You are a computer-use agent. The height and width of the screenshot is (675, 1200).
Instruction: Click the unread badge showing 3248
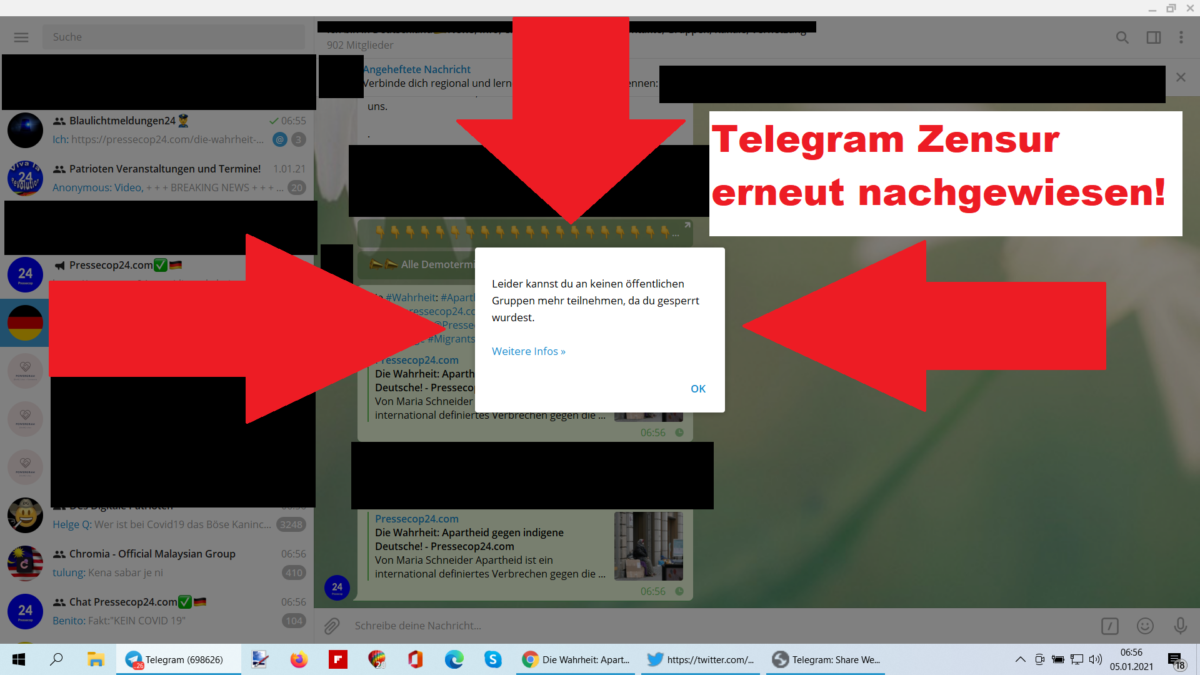point(291,524)
